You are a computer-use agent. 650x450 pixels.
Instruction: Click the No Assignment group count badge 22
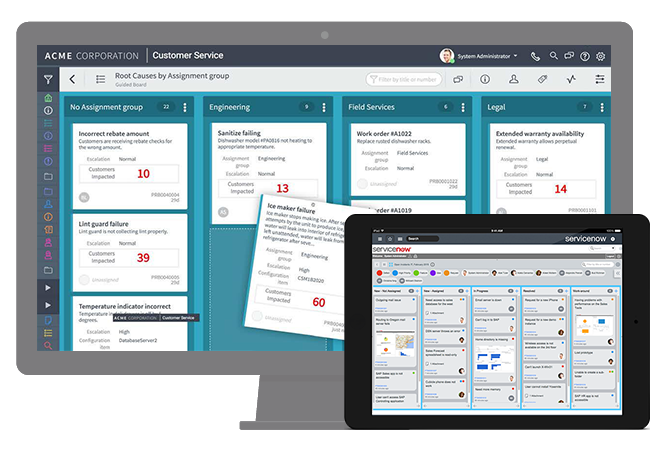pos(166,107)
